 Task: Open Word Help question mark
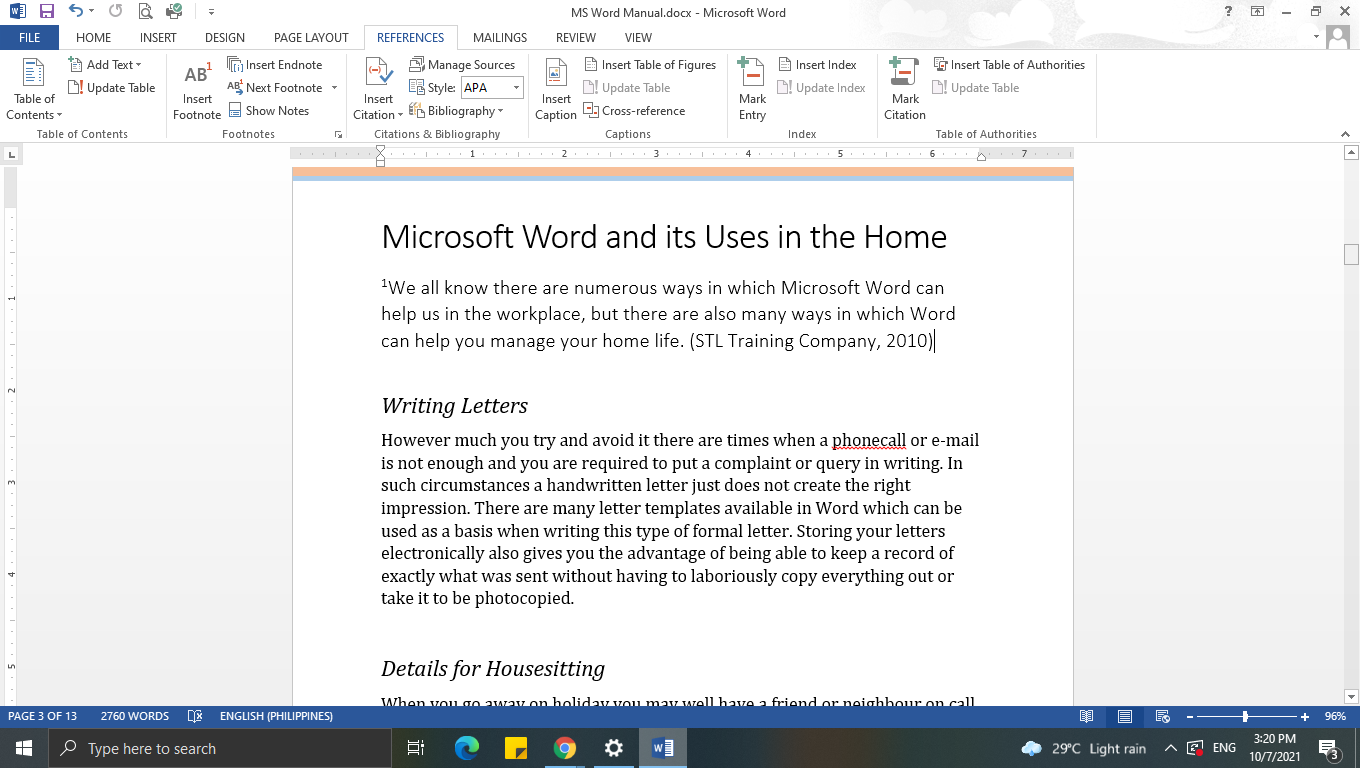1228,12
